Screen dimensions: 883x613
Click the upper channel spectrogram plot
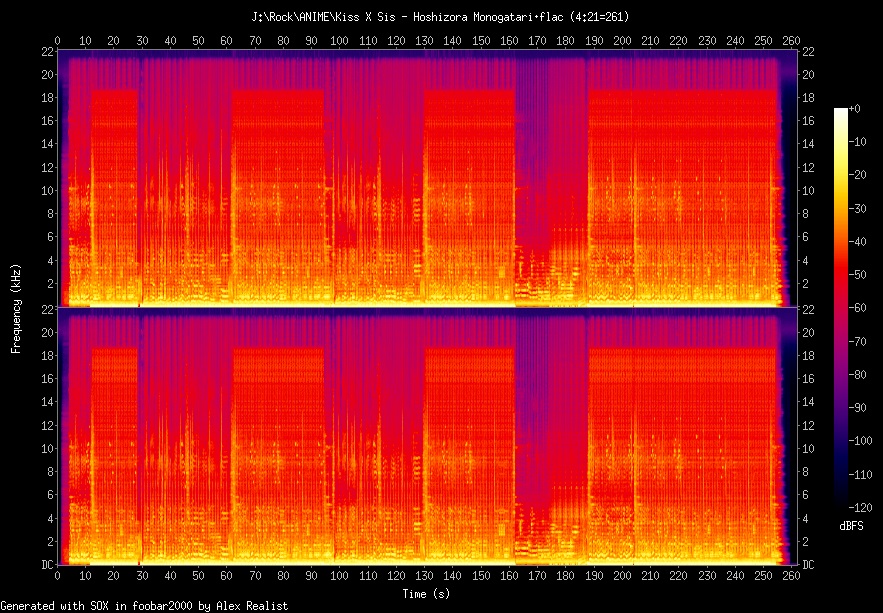point(427,178)
